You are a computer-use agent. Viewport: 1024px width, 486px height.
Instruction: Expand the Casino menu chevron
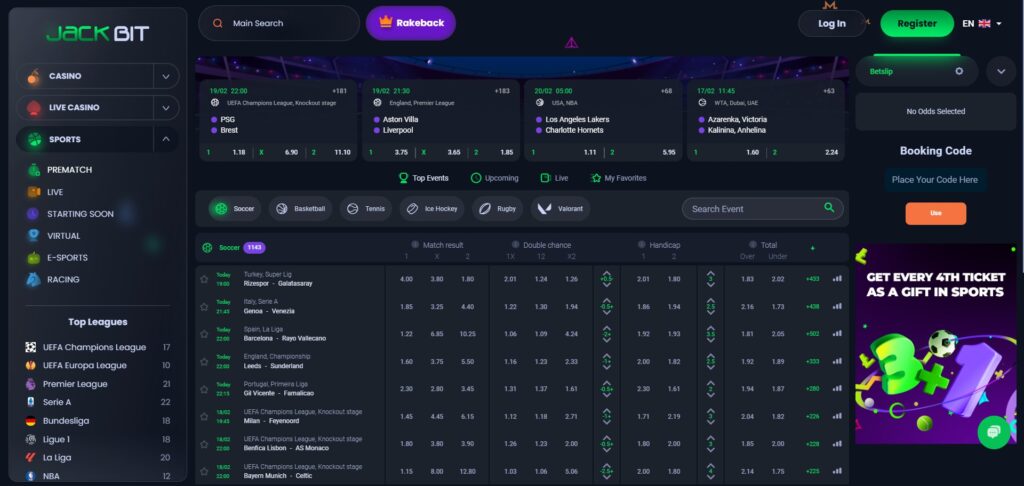(x=165, y=76)
